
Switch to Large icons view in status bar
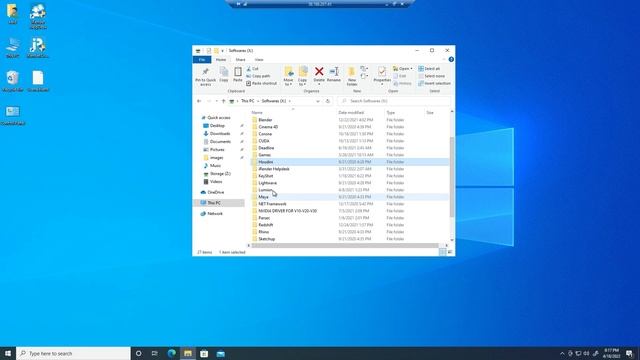point(450,252)
